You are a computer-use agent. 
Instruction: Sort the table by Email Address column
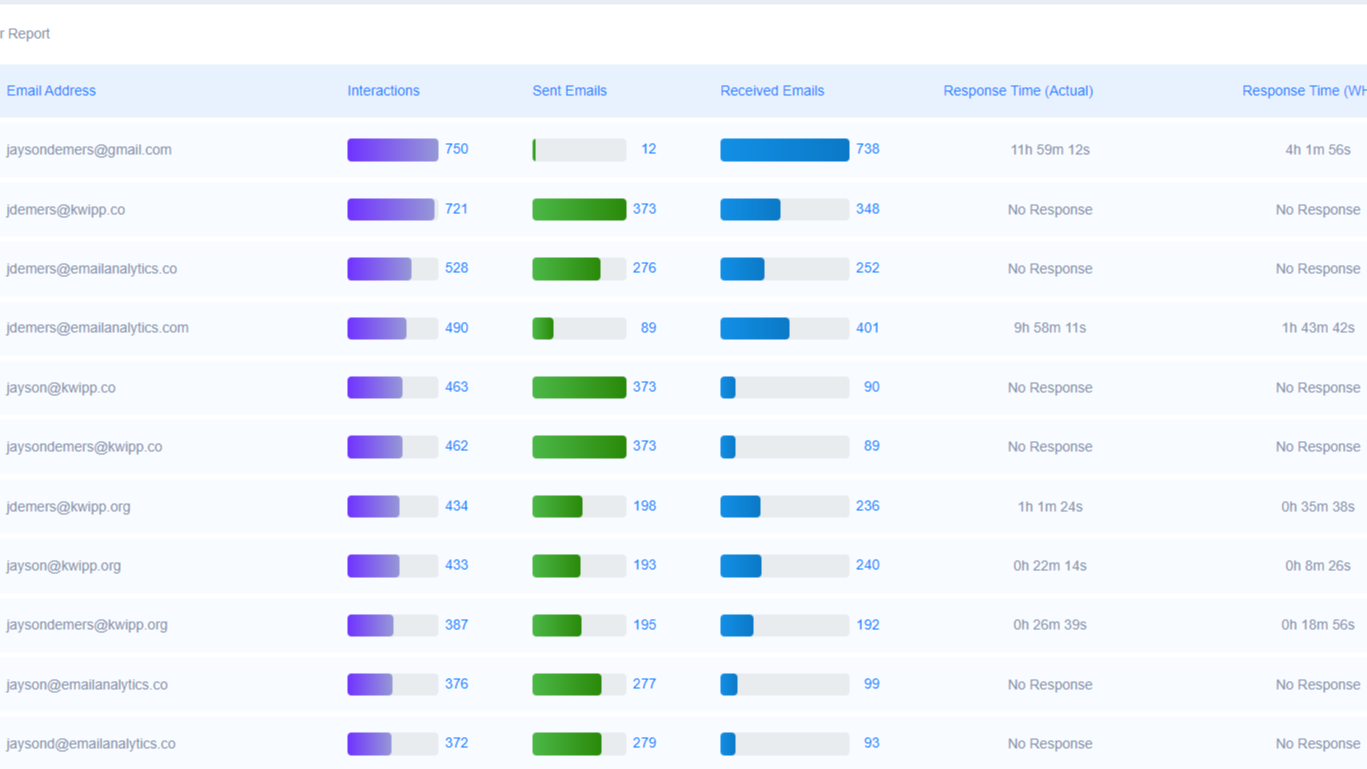51,90
